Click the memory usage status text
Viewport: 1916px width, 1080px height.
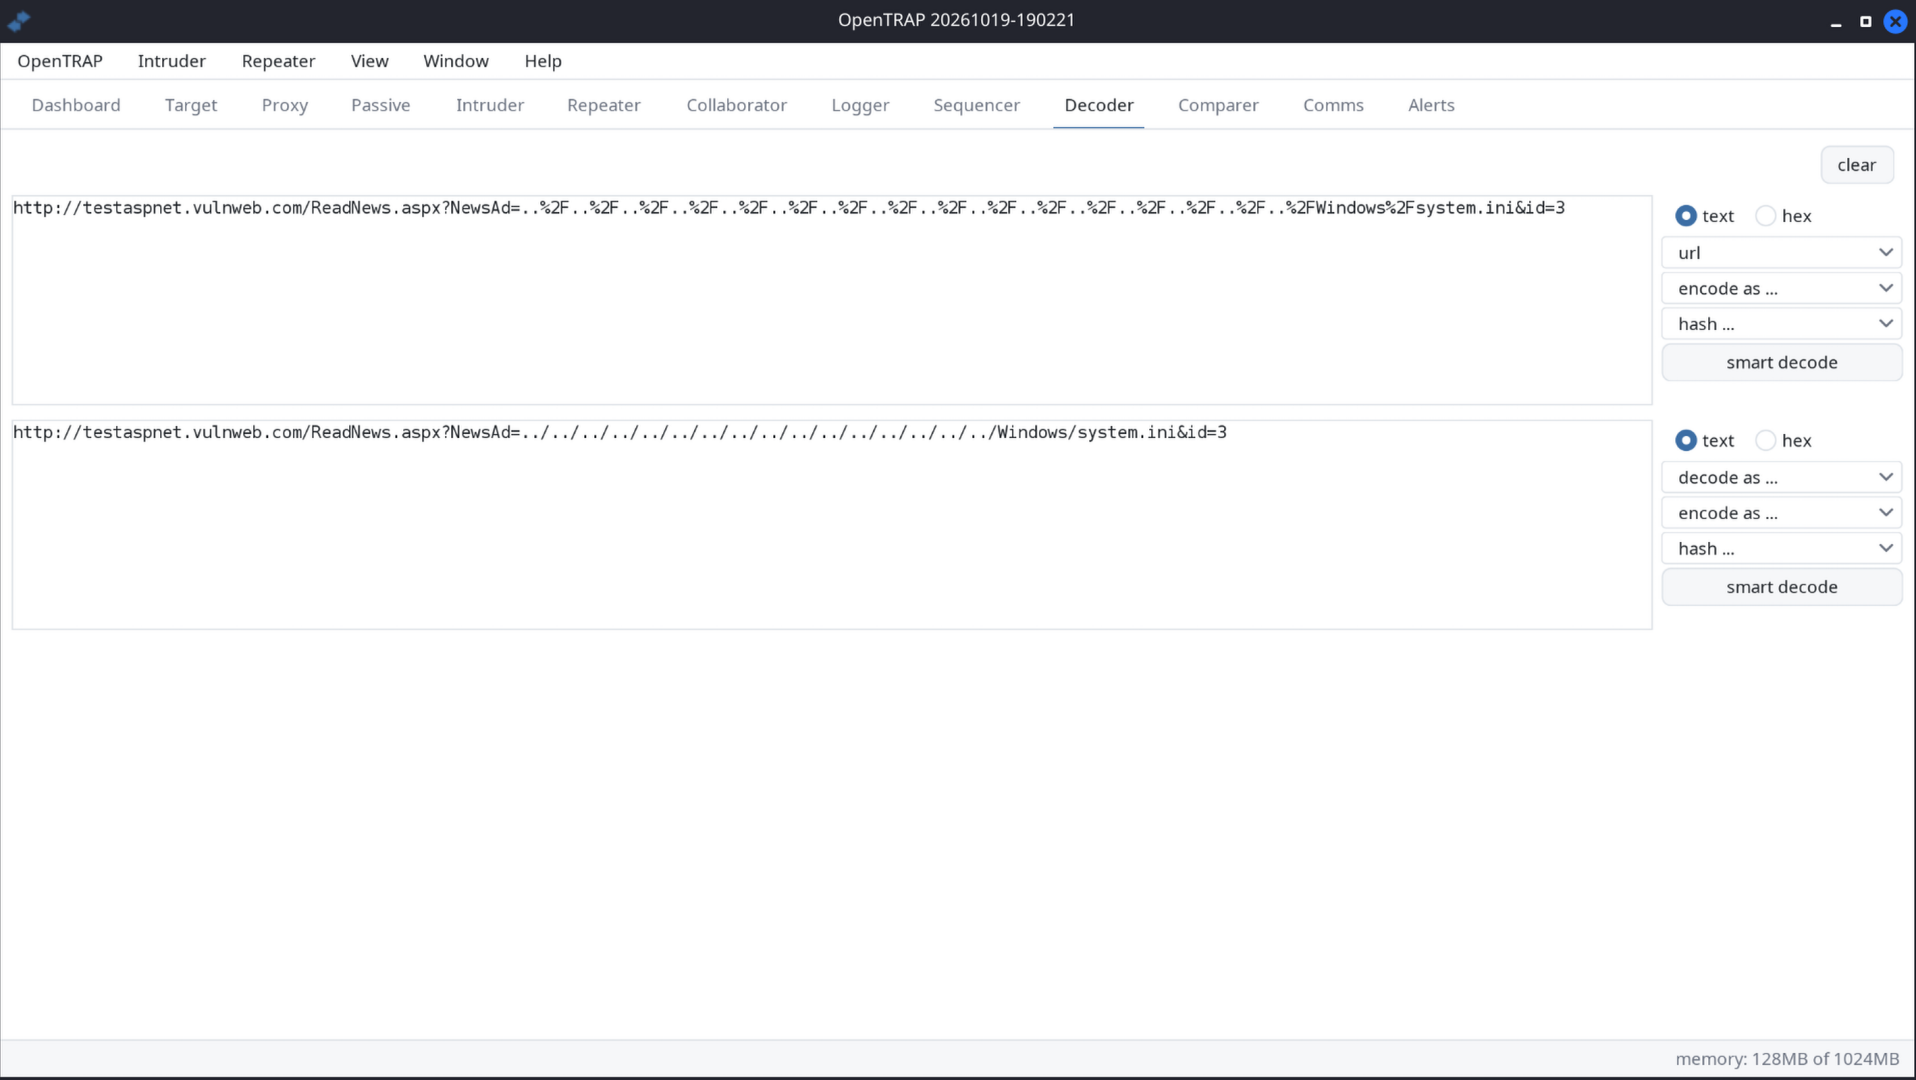(x=1787, y=1059)
